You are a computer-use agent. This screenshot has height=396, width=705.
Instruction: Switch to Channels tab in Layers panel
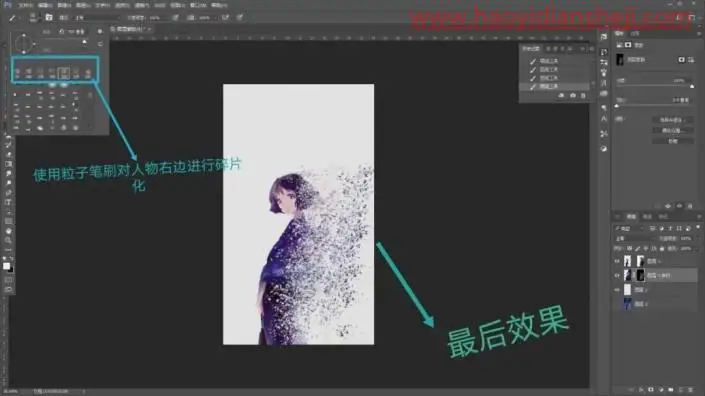tap(647, 217)
